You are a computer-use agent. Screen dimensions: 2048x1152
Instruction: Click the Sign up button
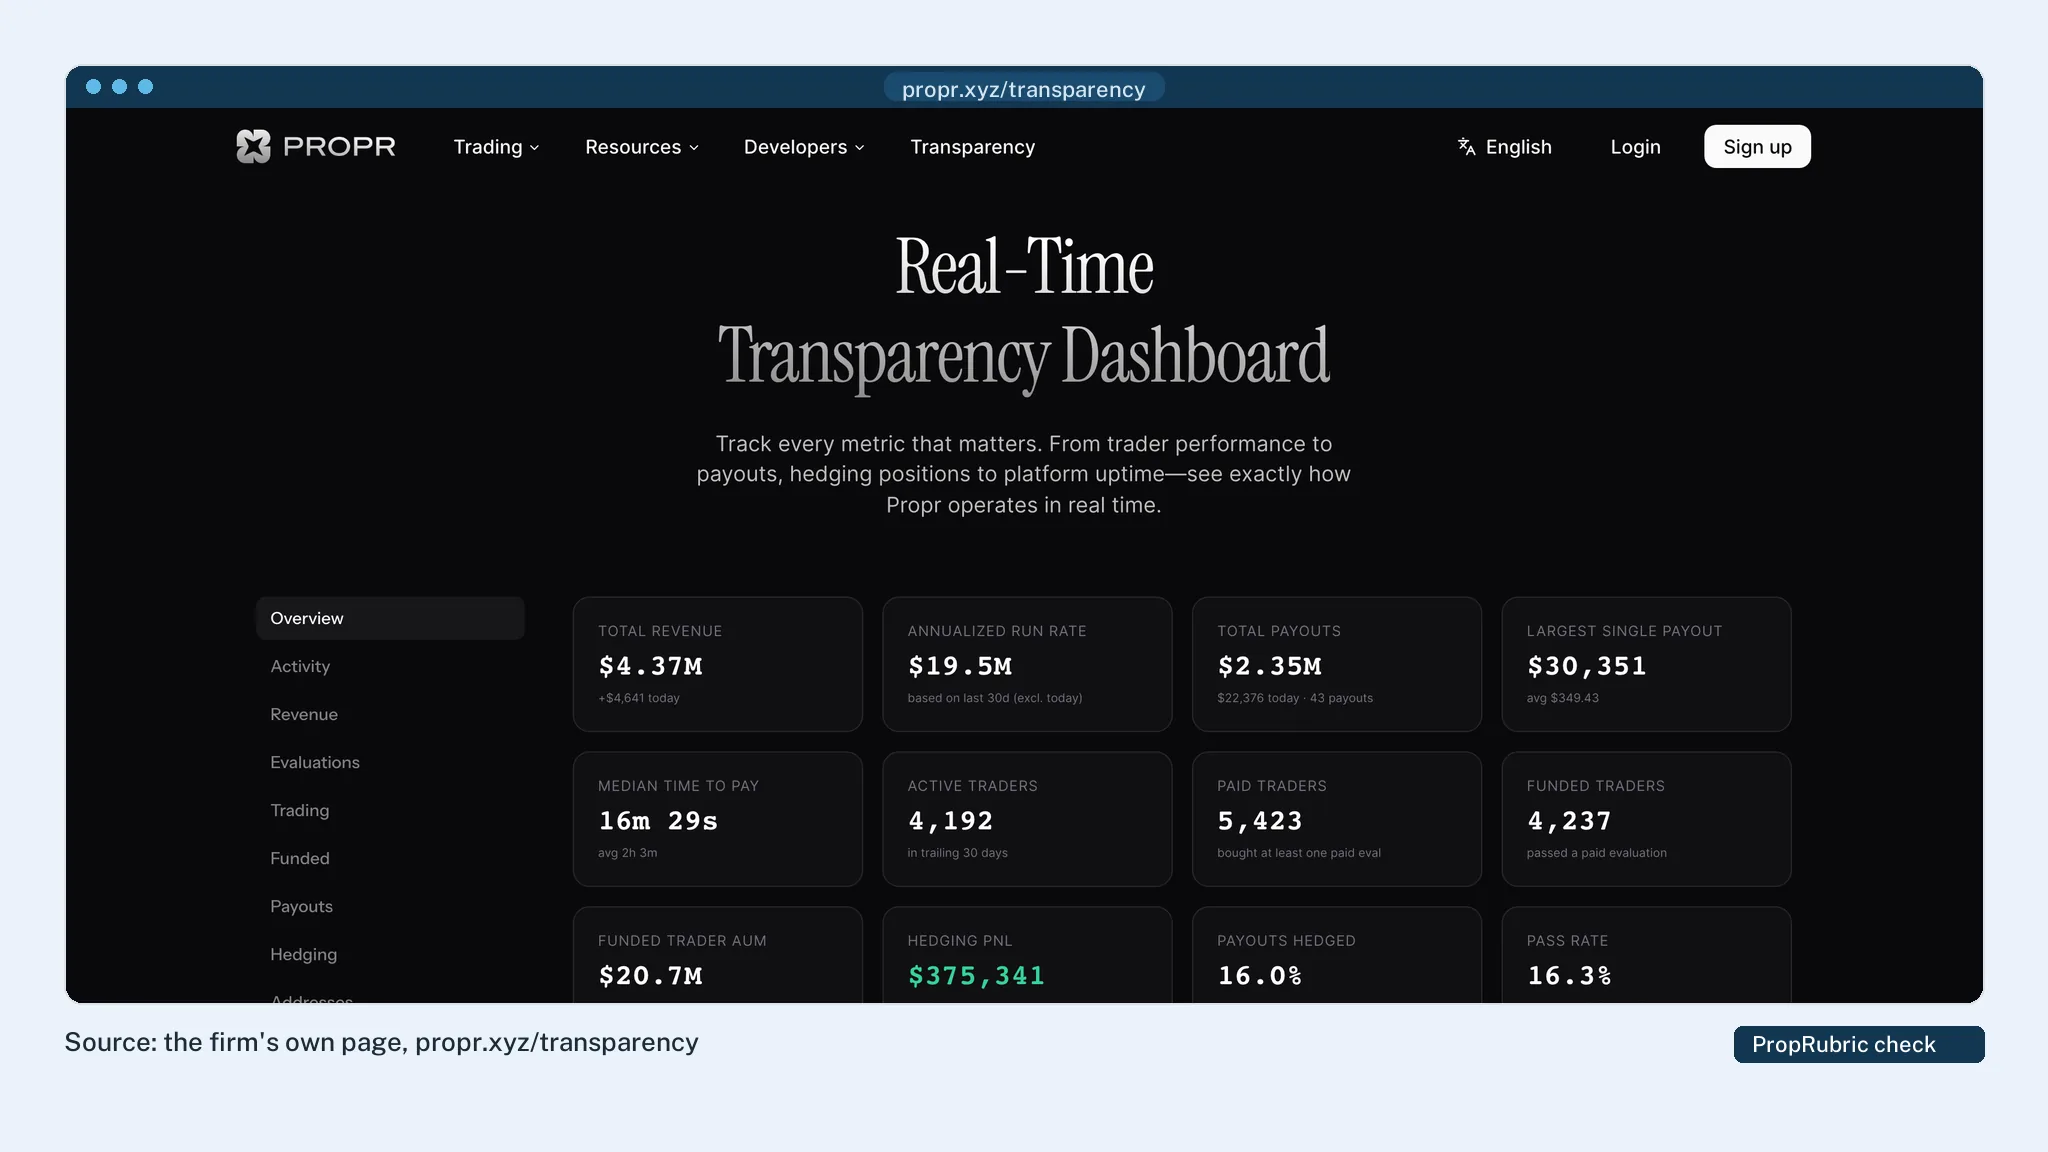(x=1757, y=147)
